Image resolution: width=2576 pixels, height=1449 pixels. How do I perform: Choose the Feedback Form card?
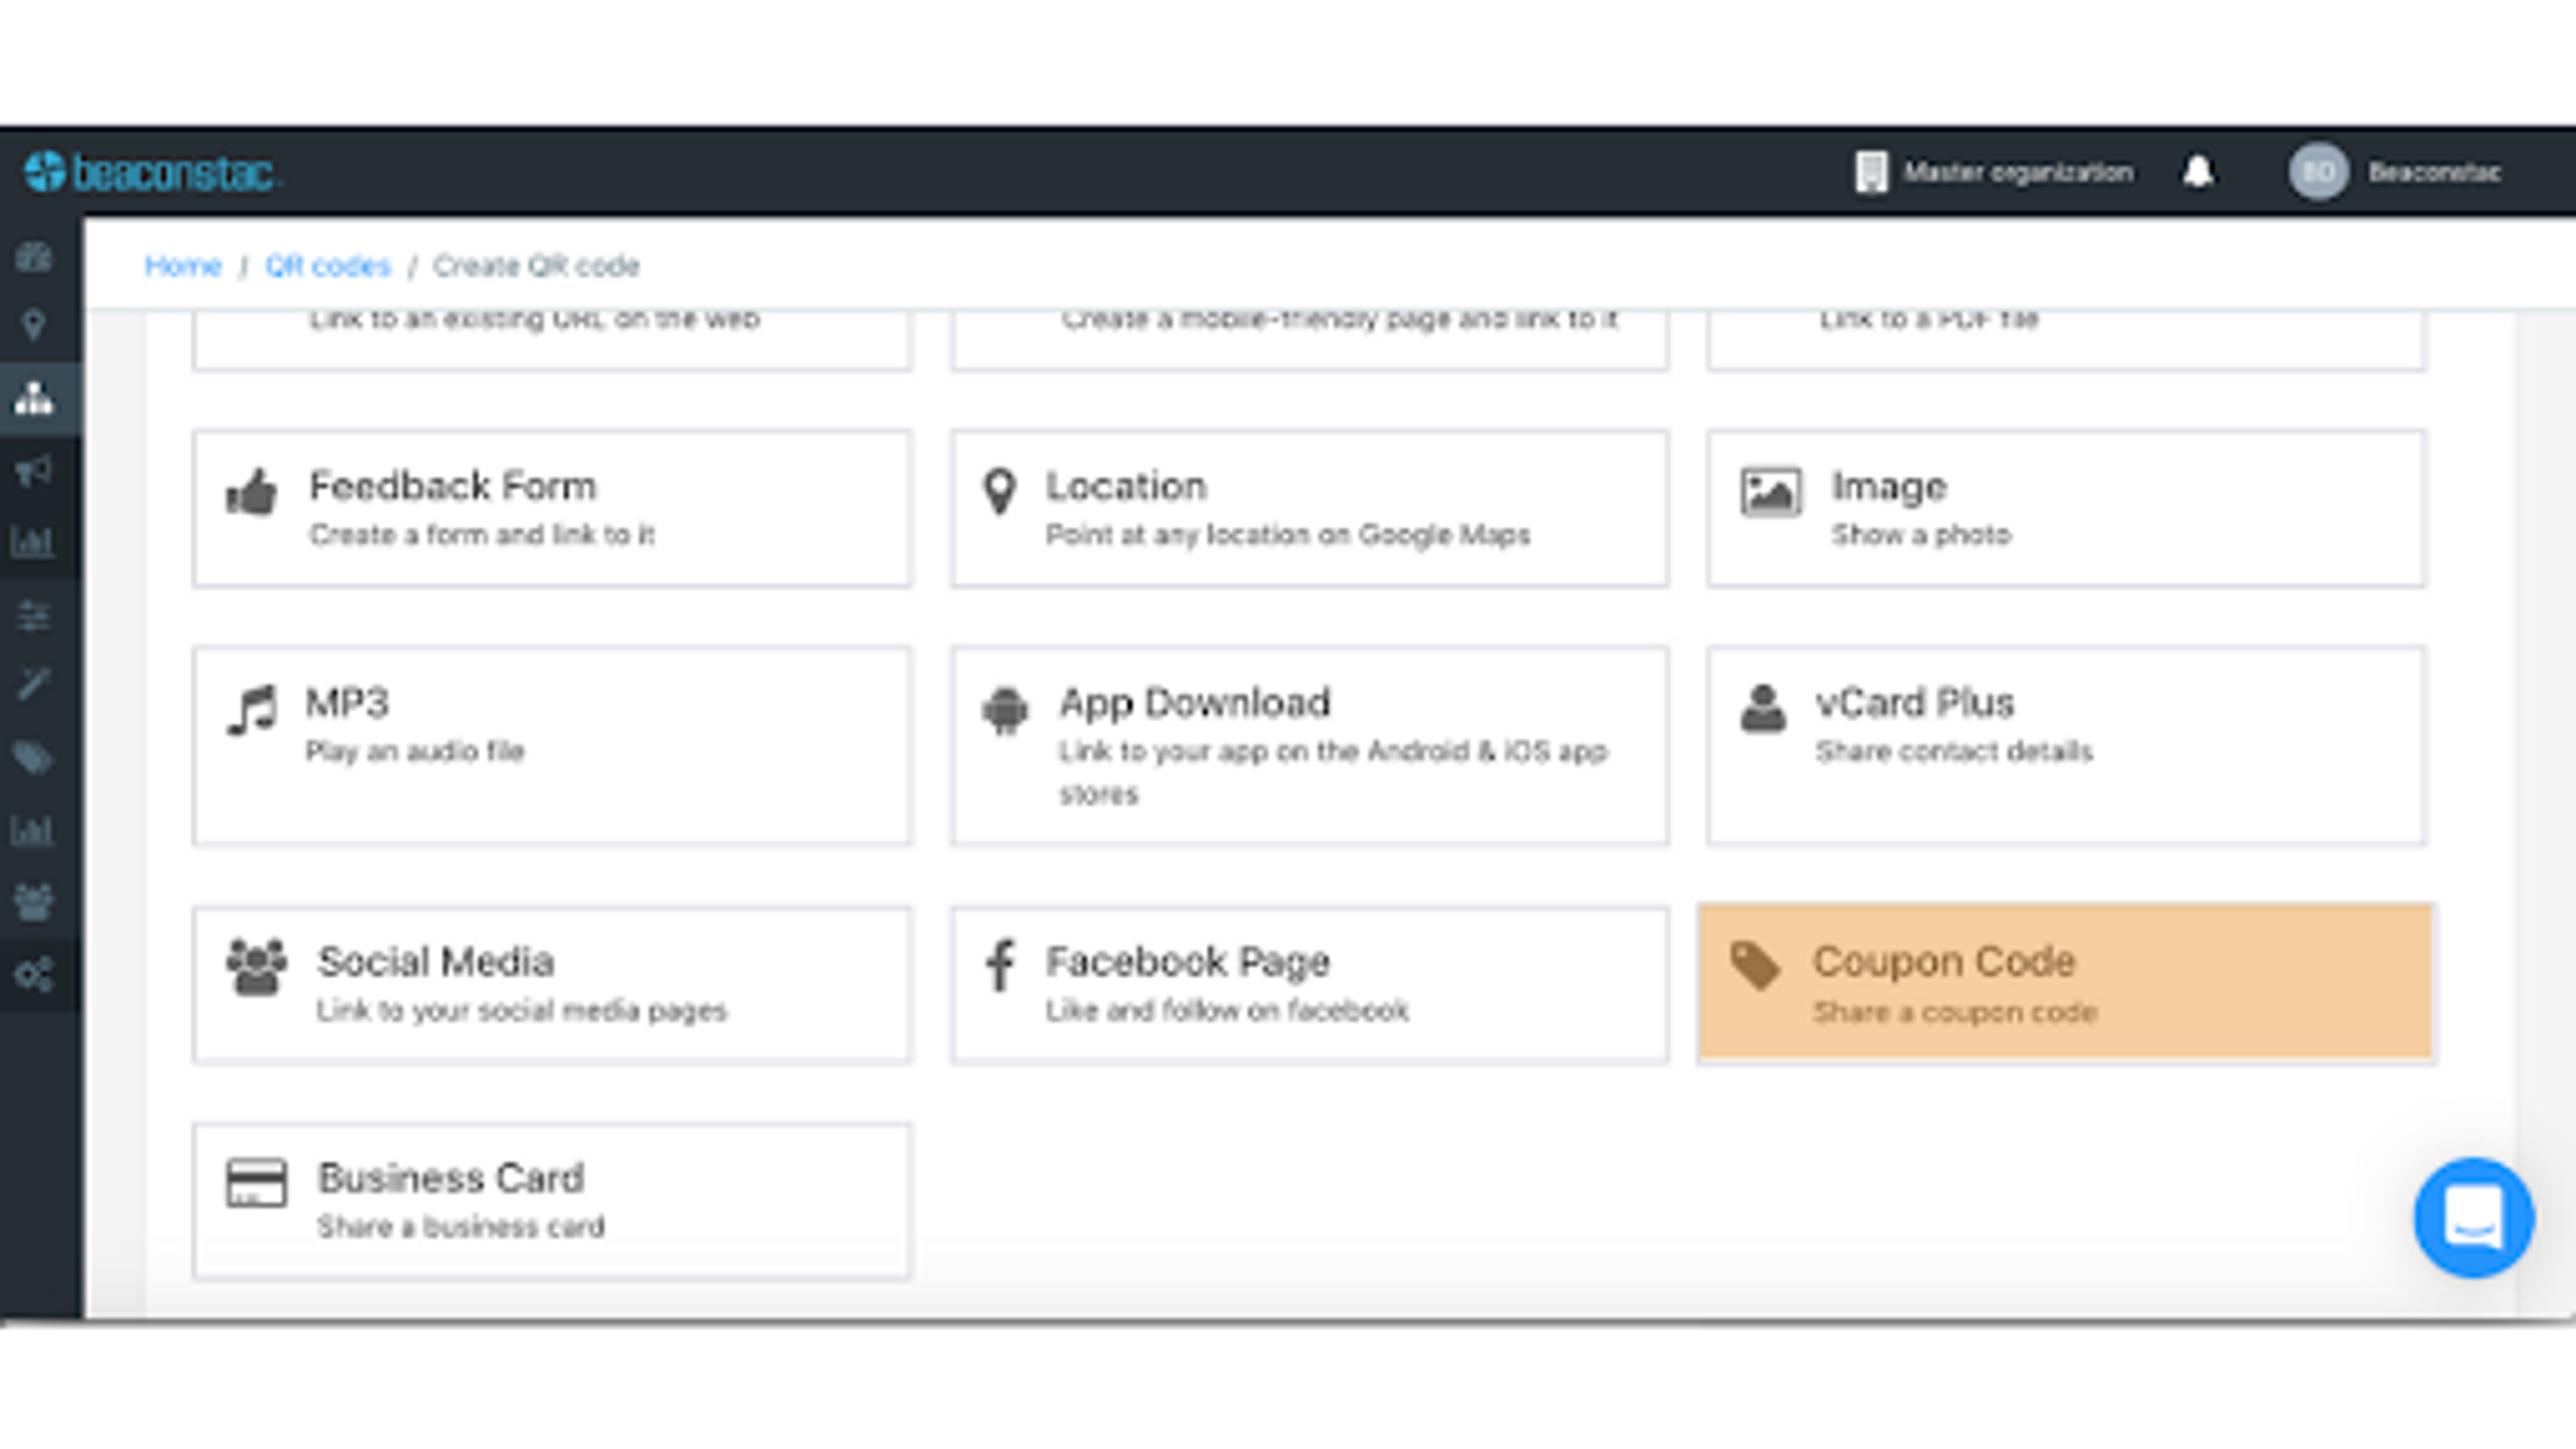(552, 508)
